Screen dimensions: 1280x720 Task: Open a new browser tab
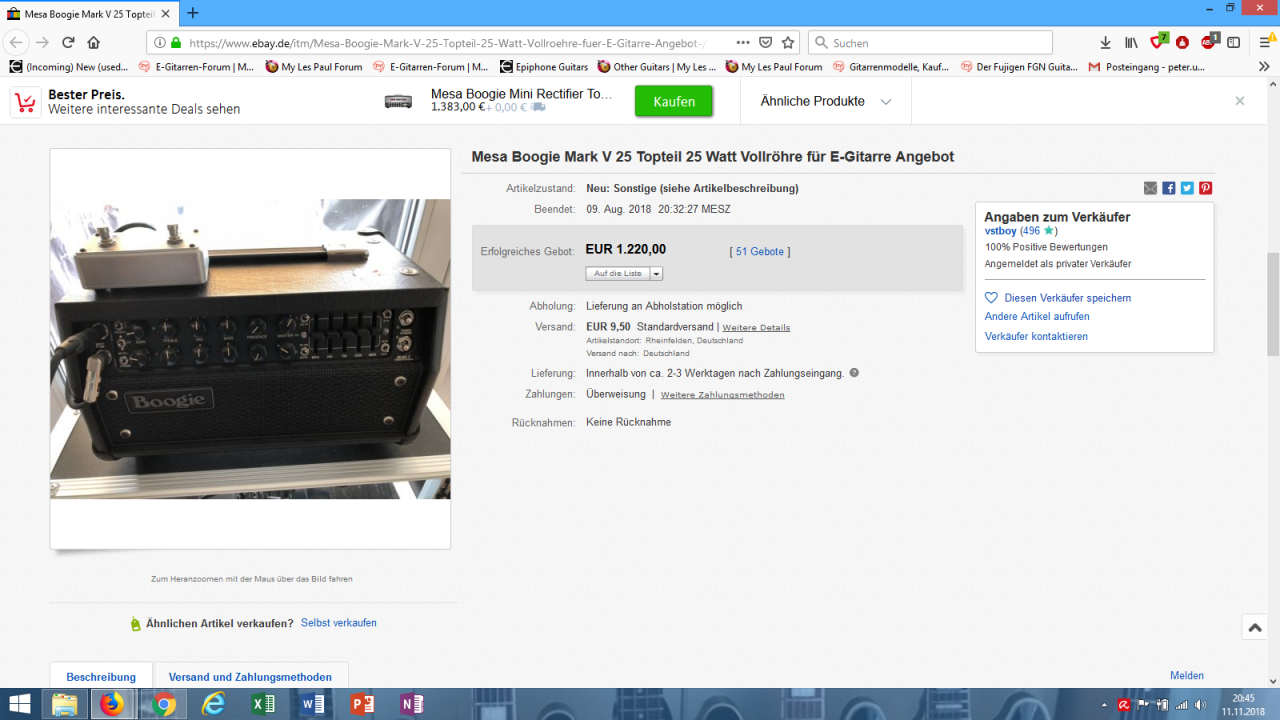coord(193,13)
